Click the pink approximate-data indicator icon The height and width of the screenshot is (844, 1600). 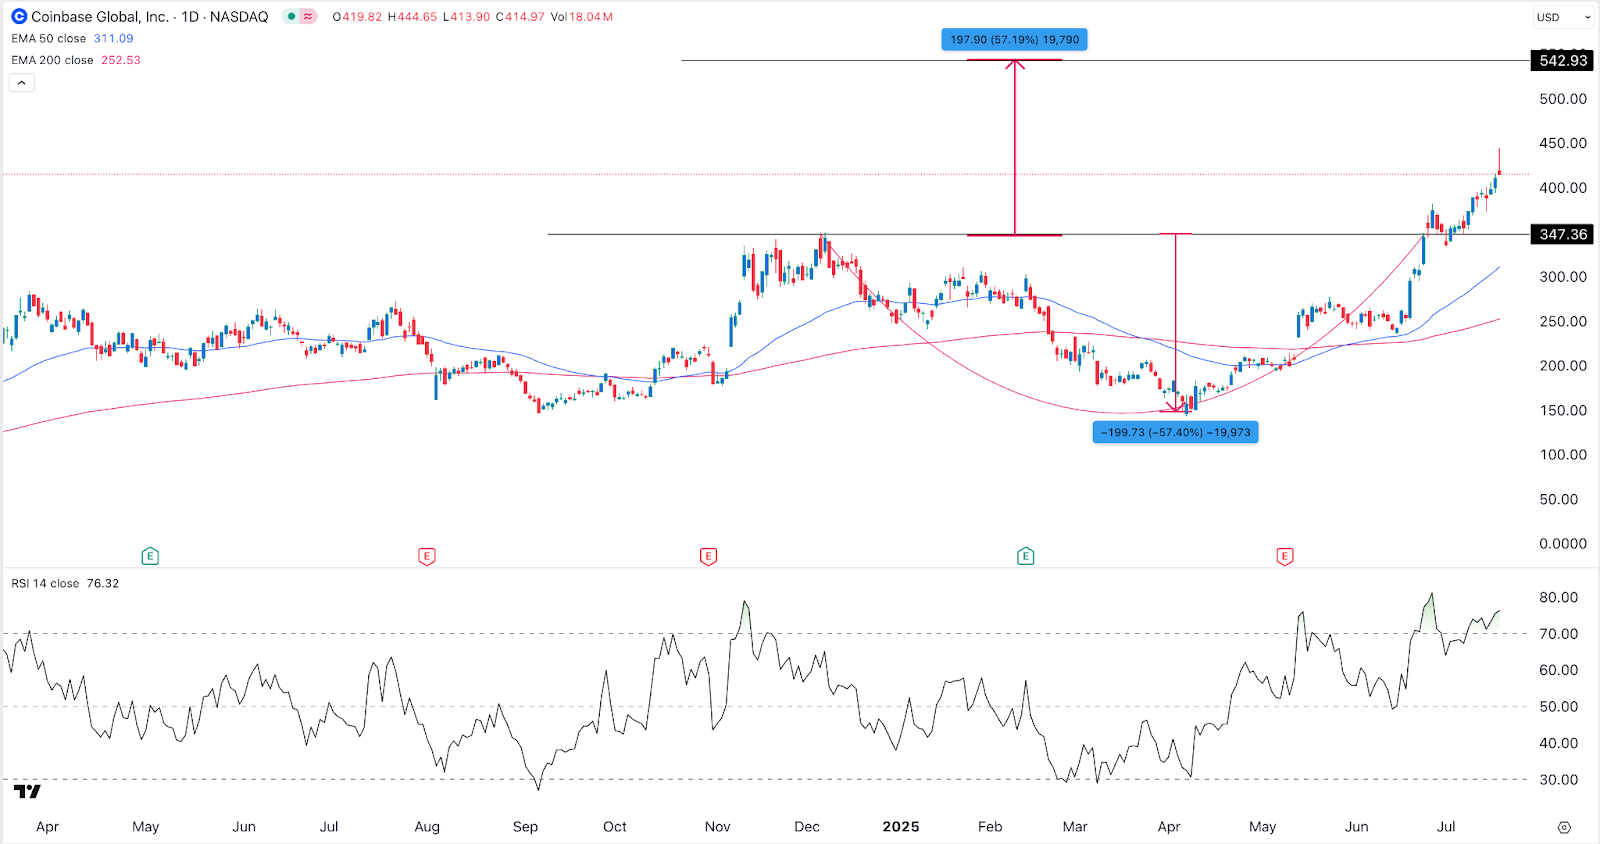tap(308, 17)
